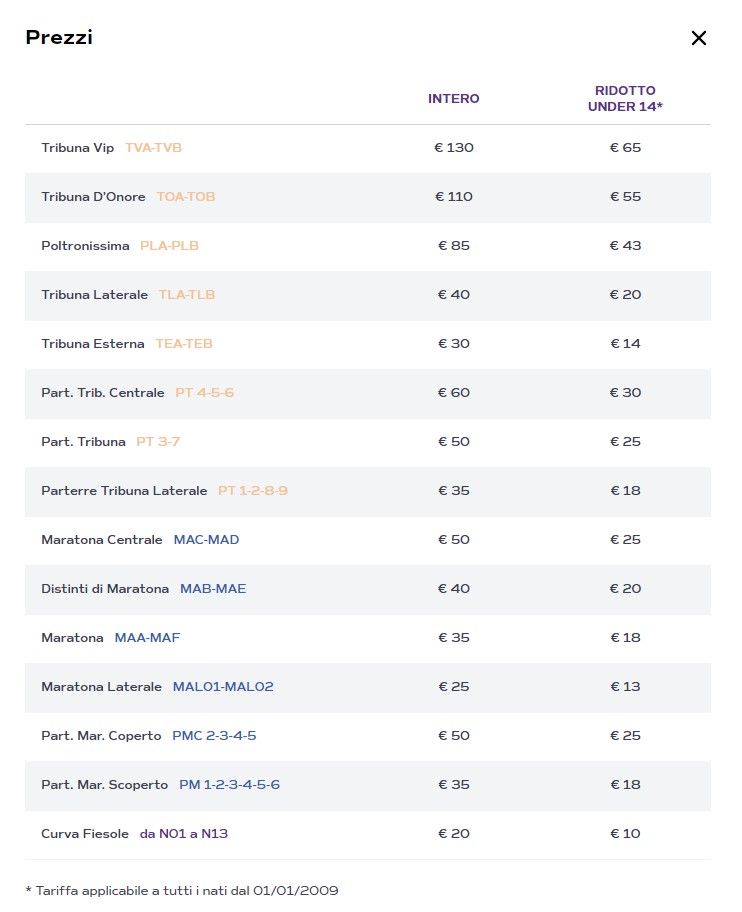Screen dimensions: 742x912
Task: Select Curva Fiesole da N01 a N13
Action: click(x=184, y=834)
